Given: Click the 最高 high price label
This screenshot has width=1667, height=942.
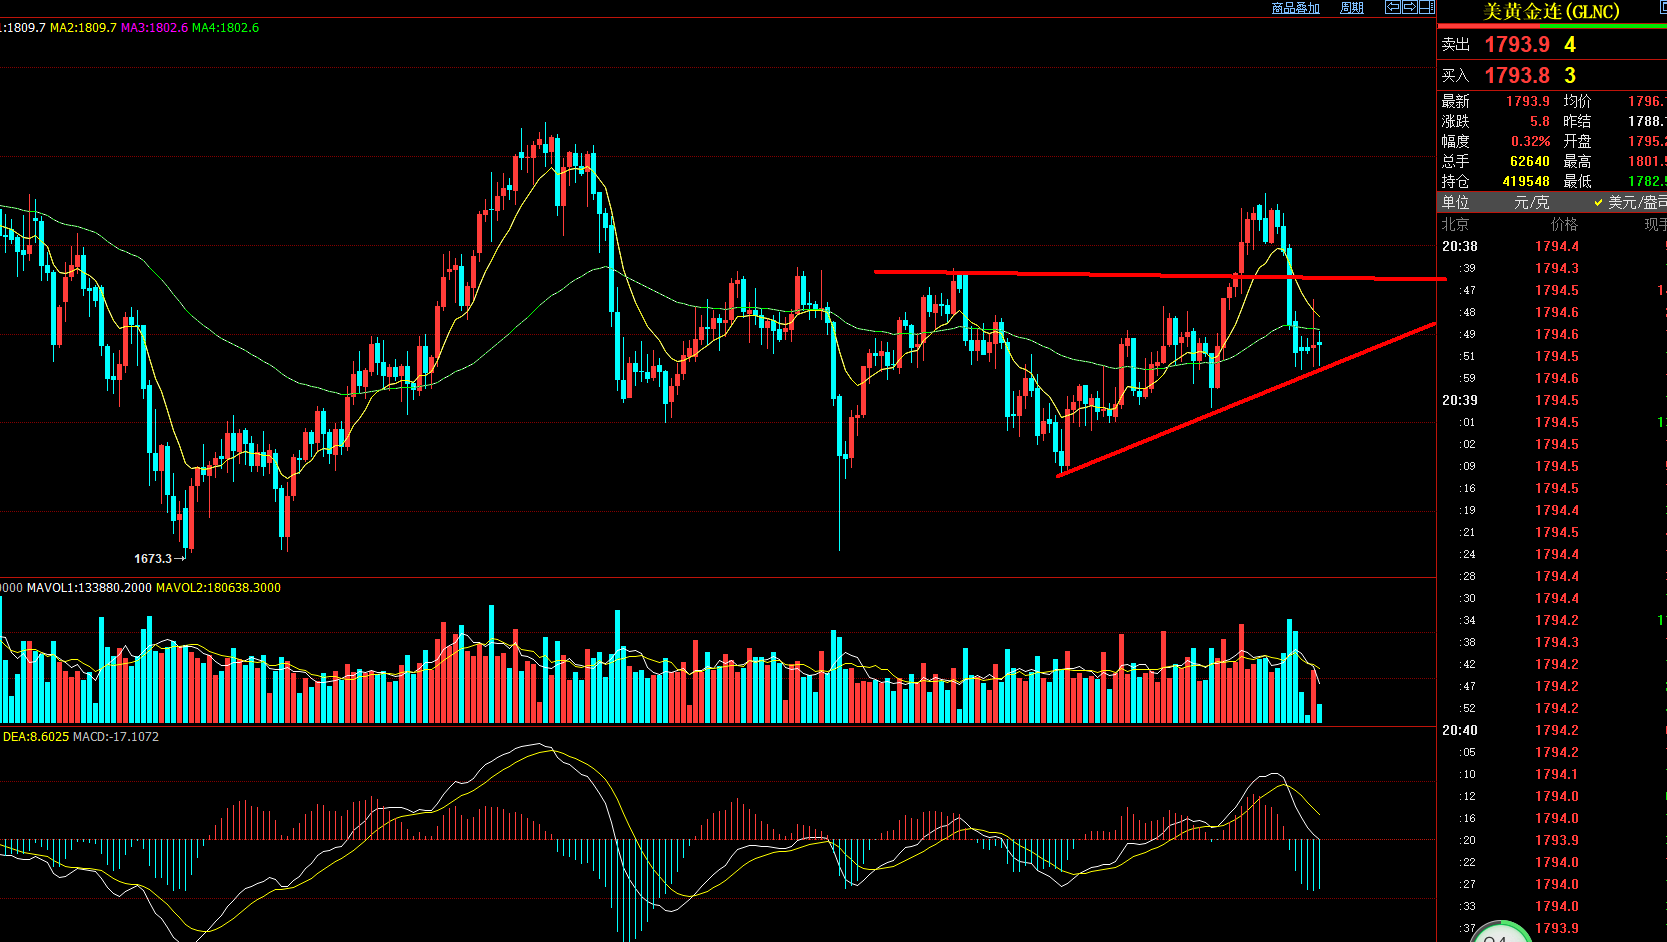Looking at the screenshot, I should [x=1577, y=161].
